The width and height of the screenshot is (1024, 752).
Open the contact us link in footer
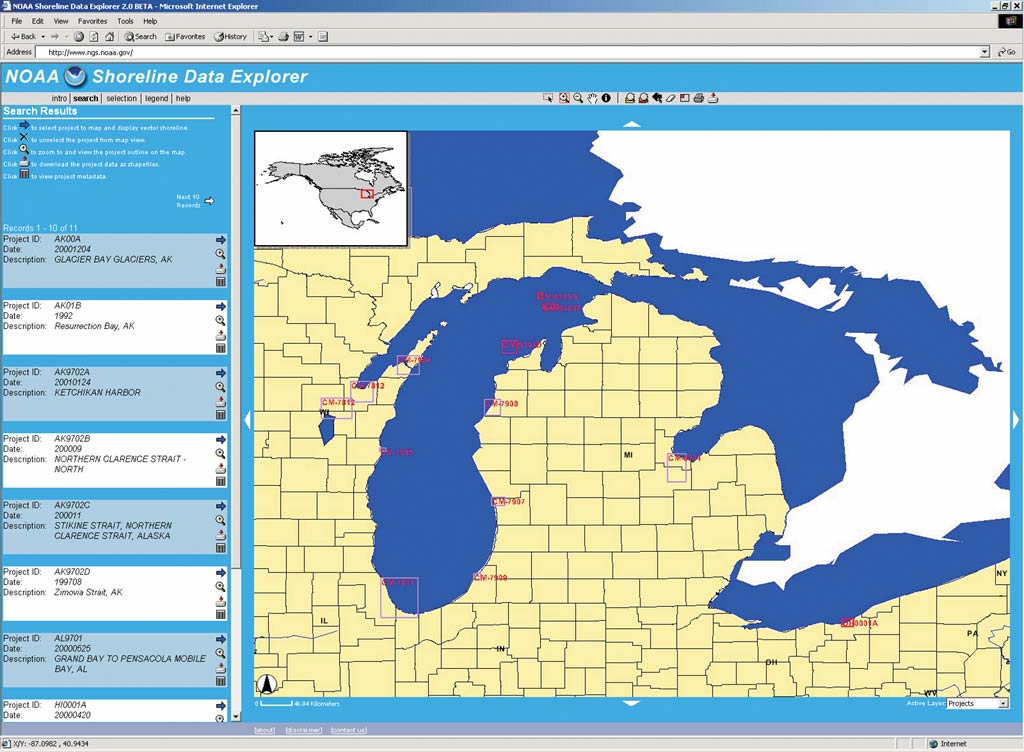[x=349, y=730]
